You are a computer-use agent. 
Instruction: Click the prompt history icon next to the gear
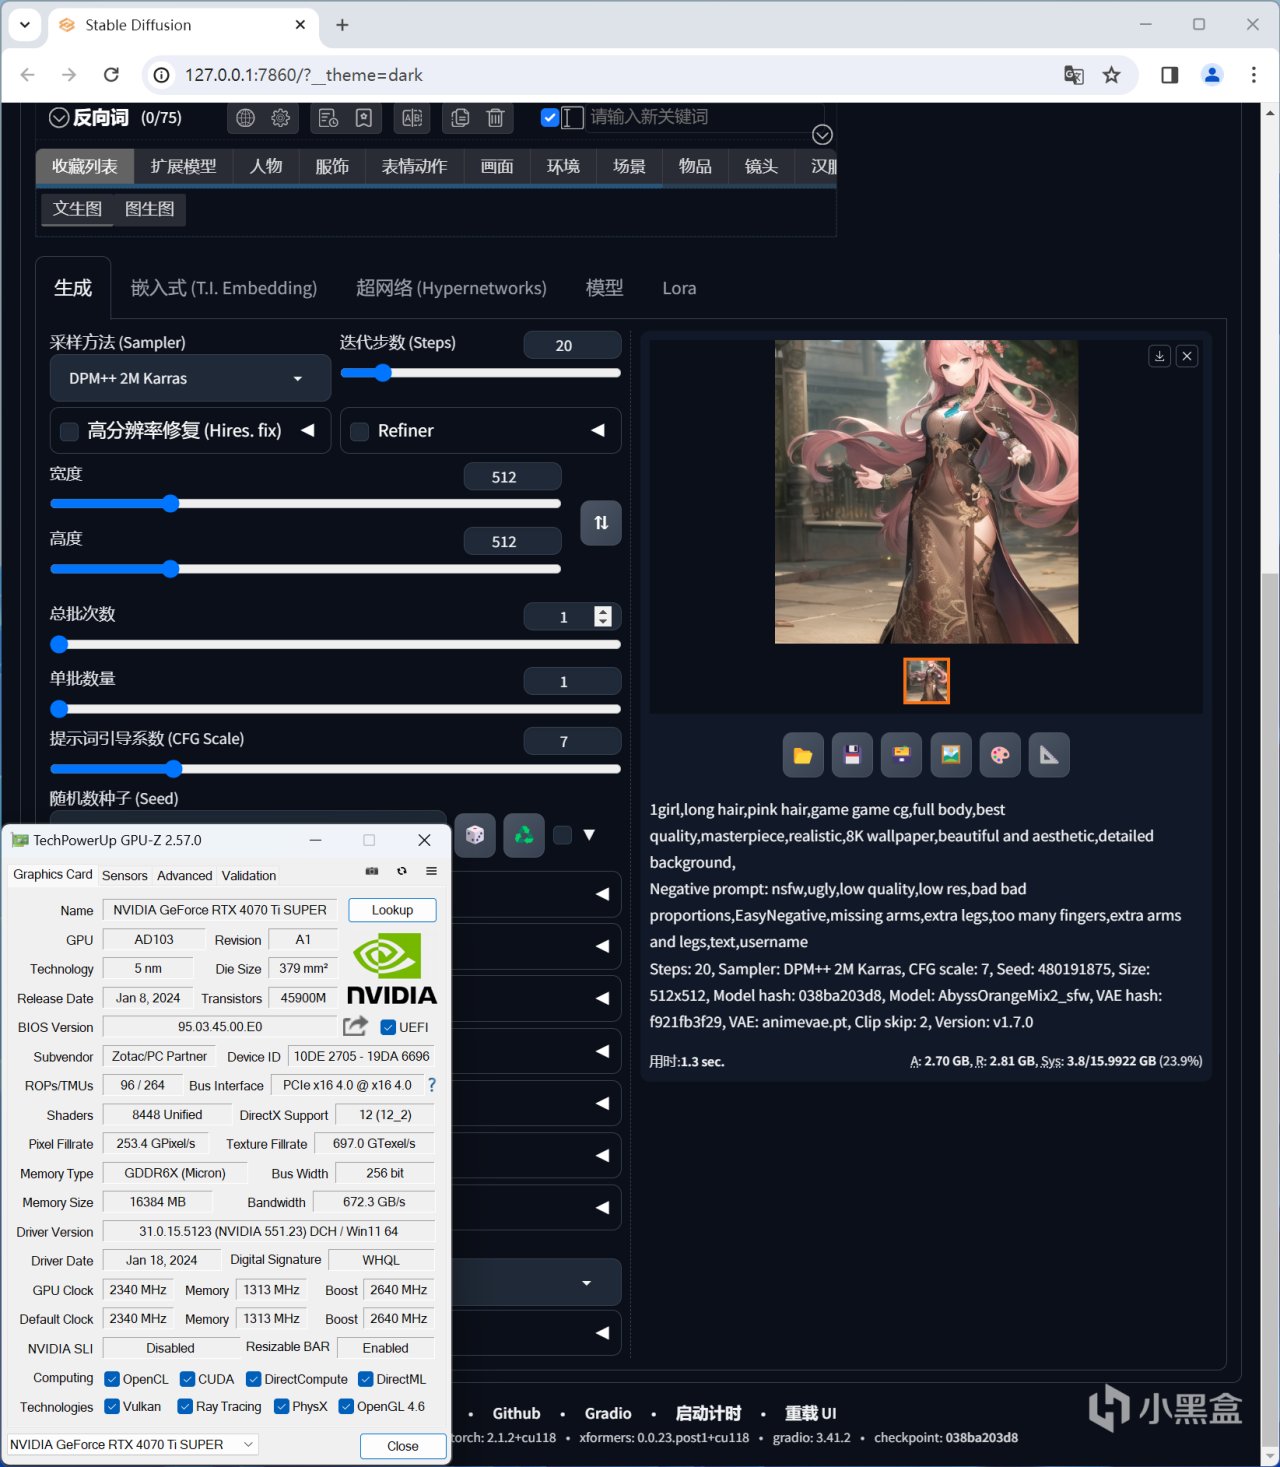click(328, 118)
